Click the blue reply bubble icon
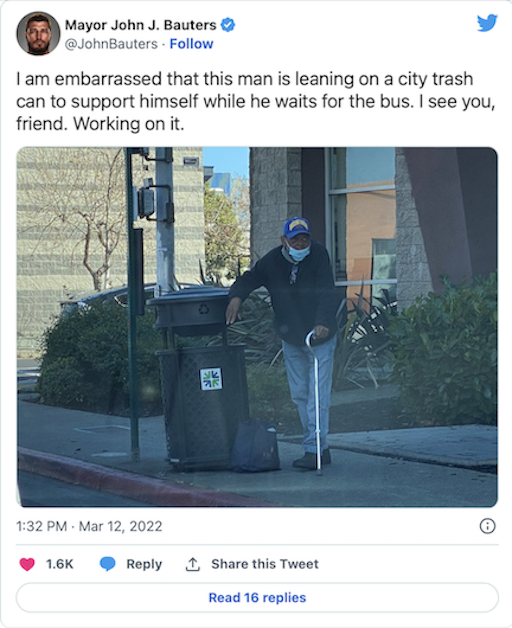 [x=107, y=564]
